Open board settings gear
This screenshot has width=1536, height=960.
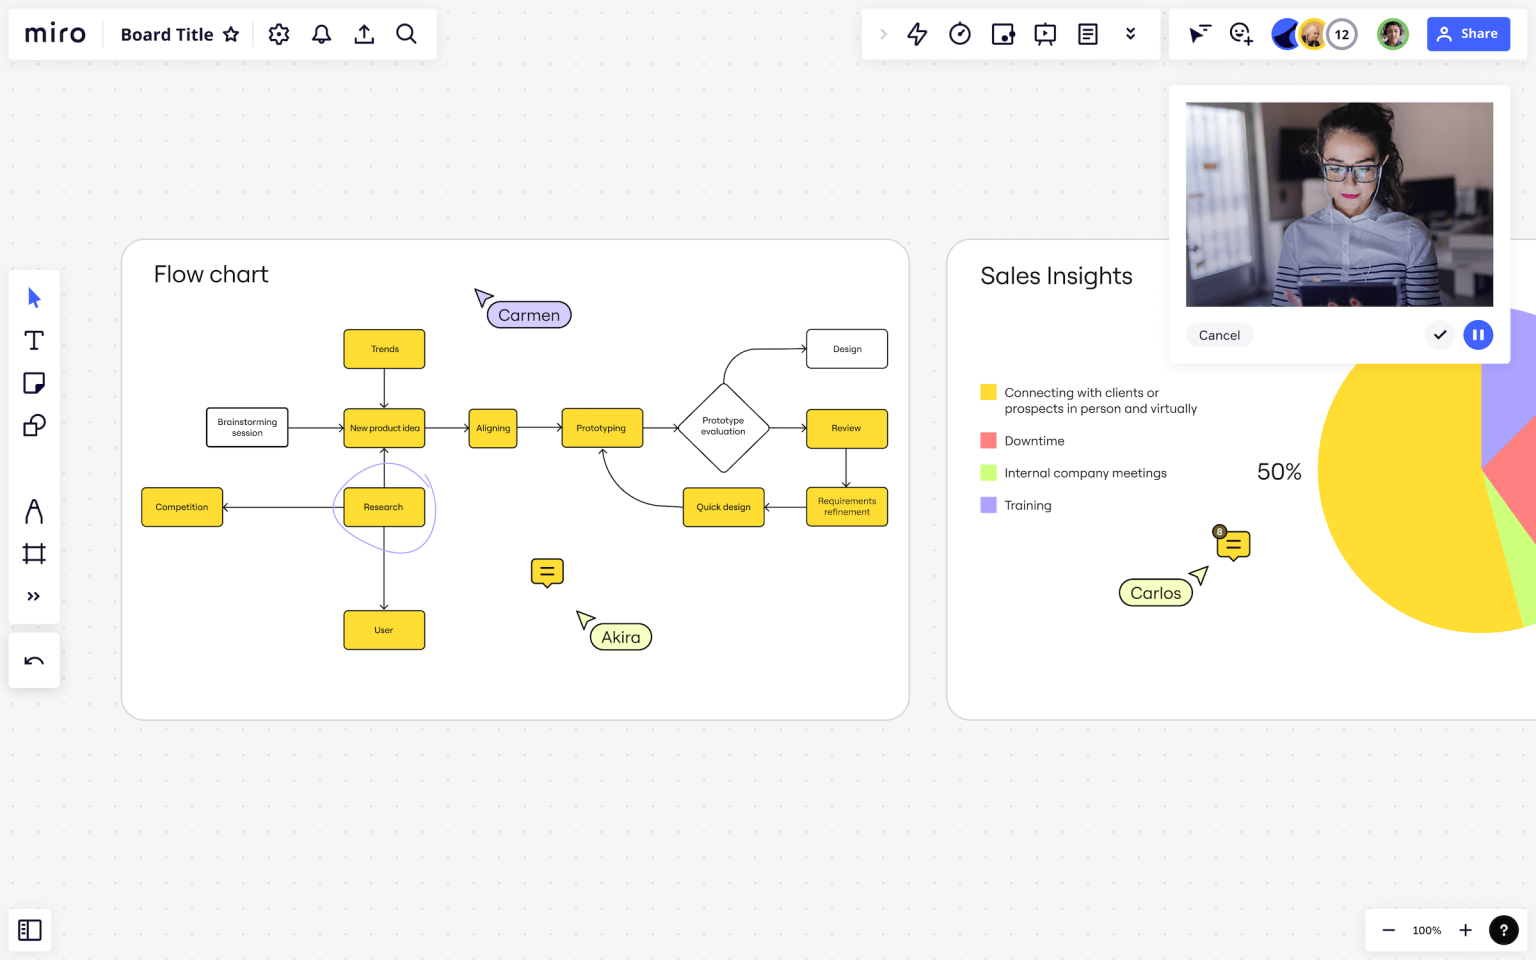coord(278,33)
